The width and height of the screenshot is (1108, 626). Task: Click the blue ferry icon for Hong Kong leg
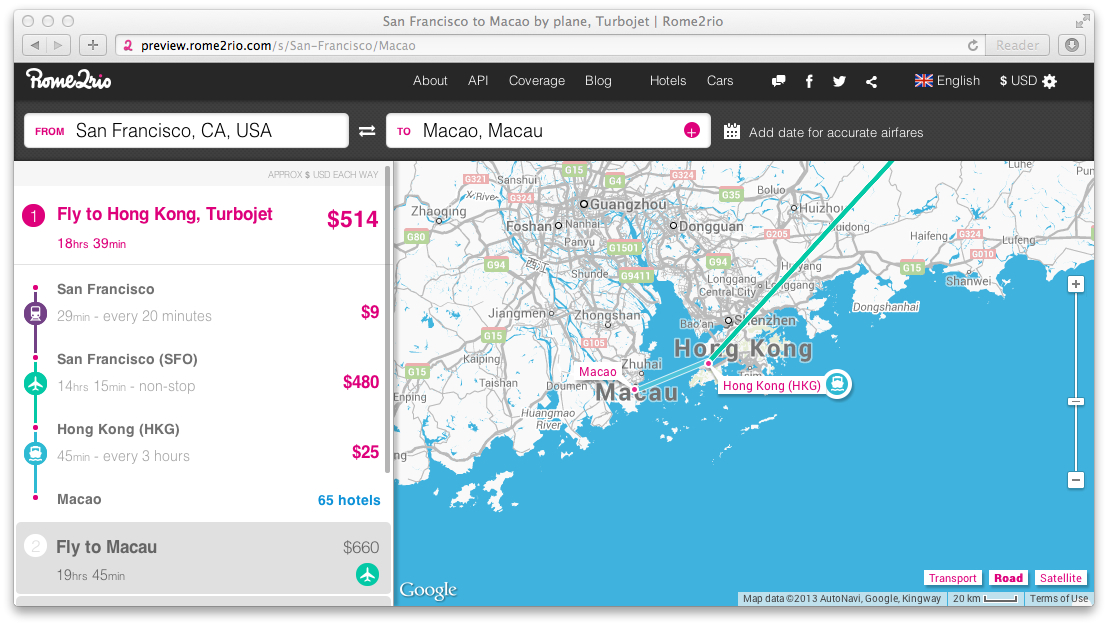pos(35,453)
